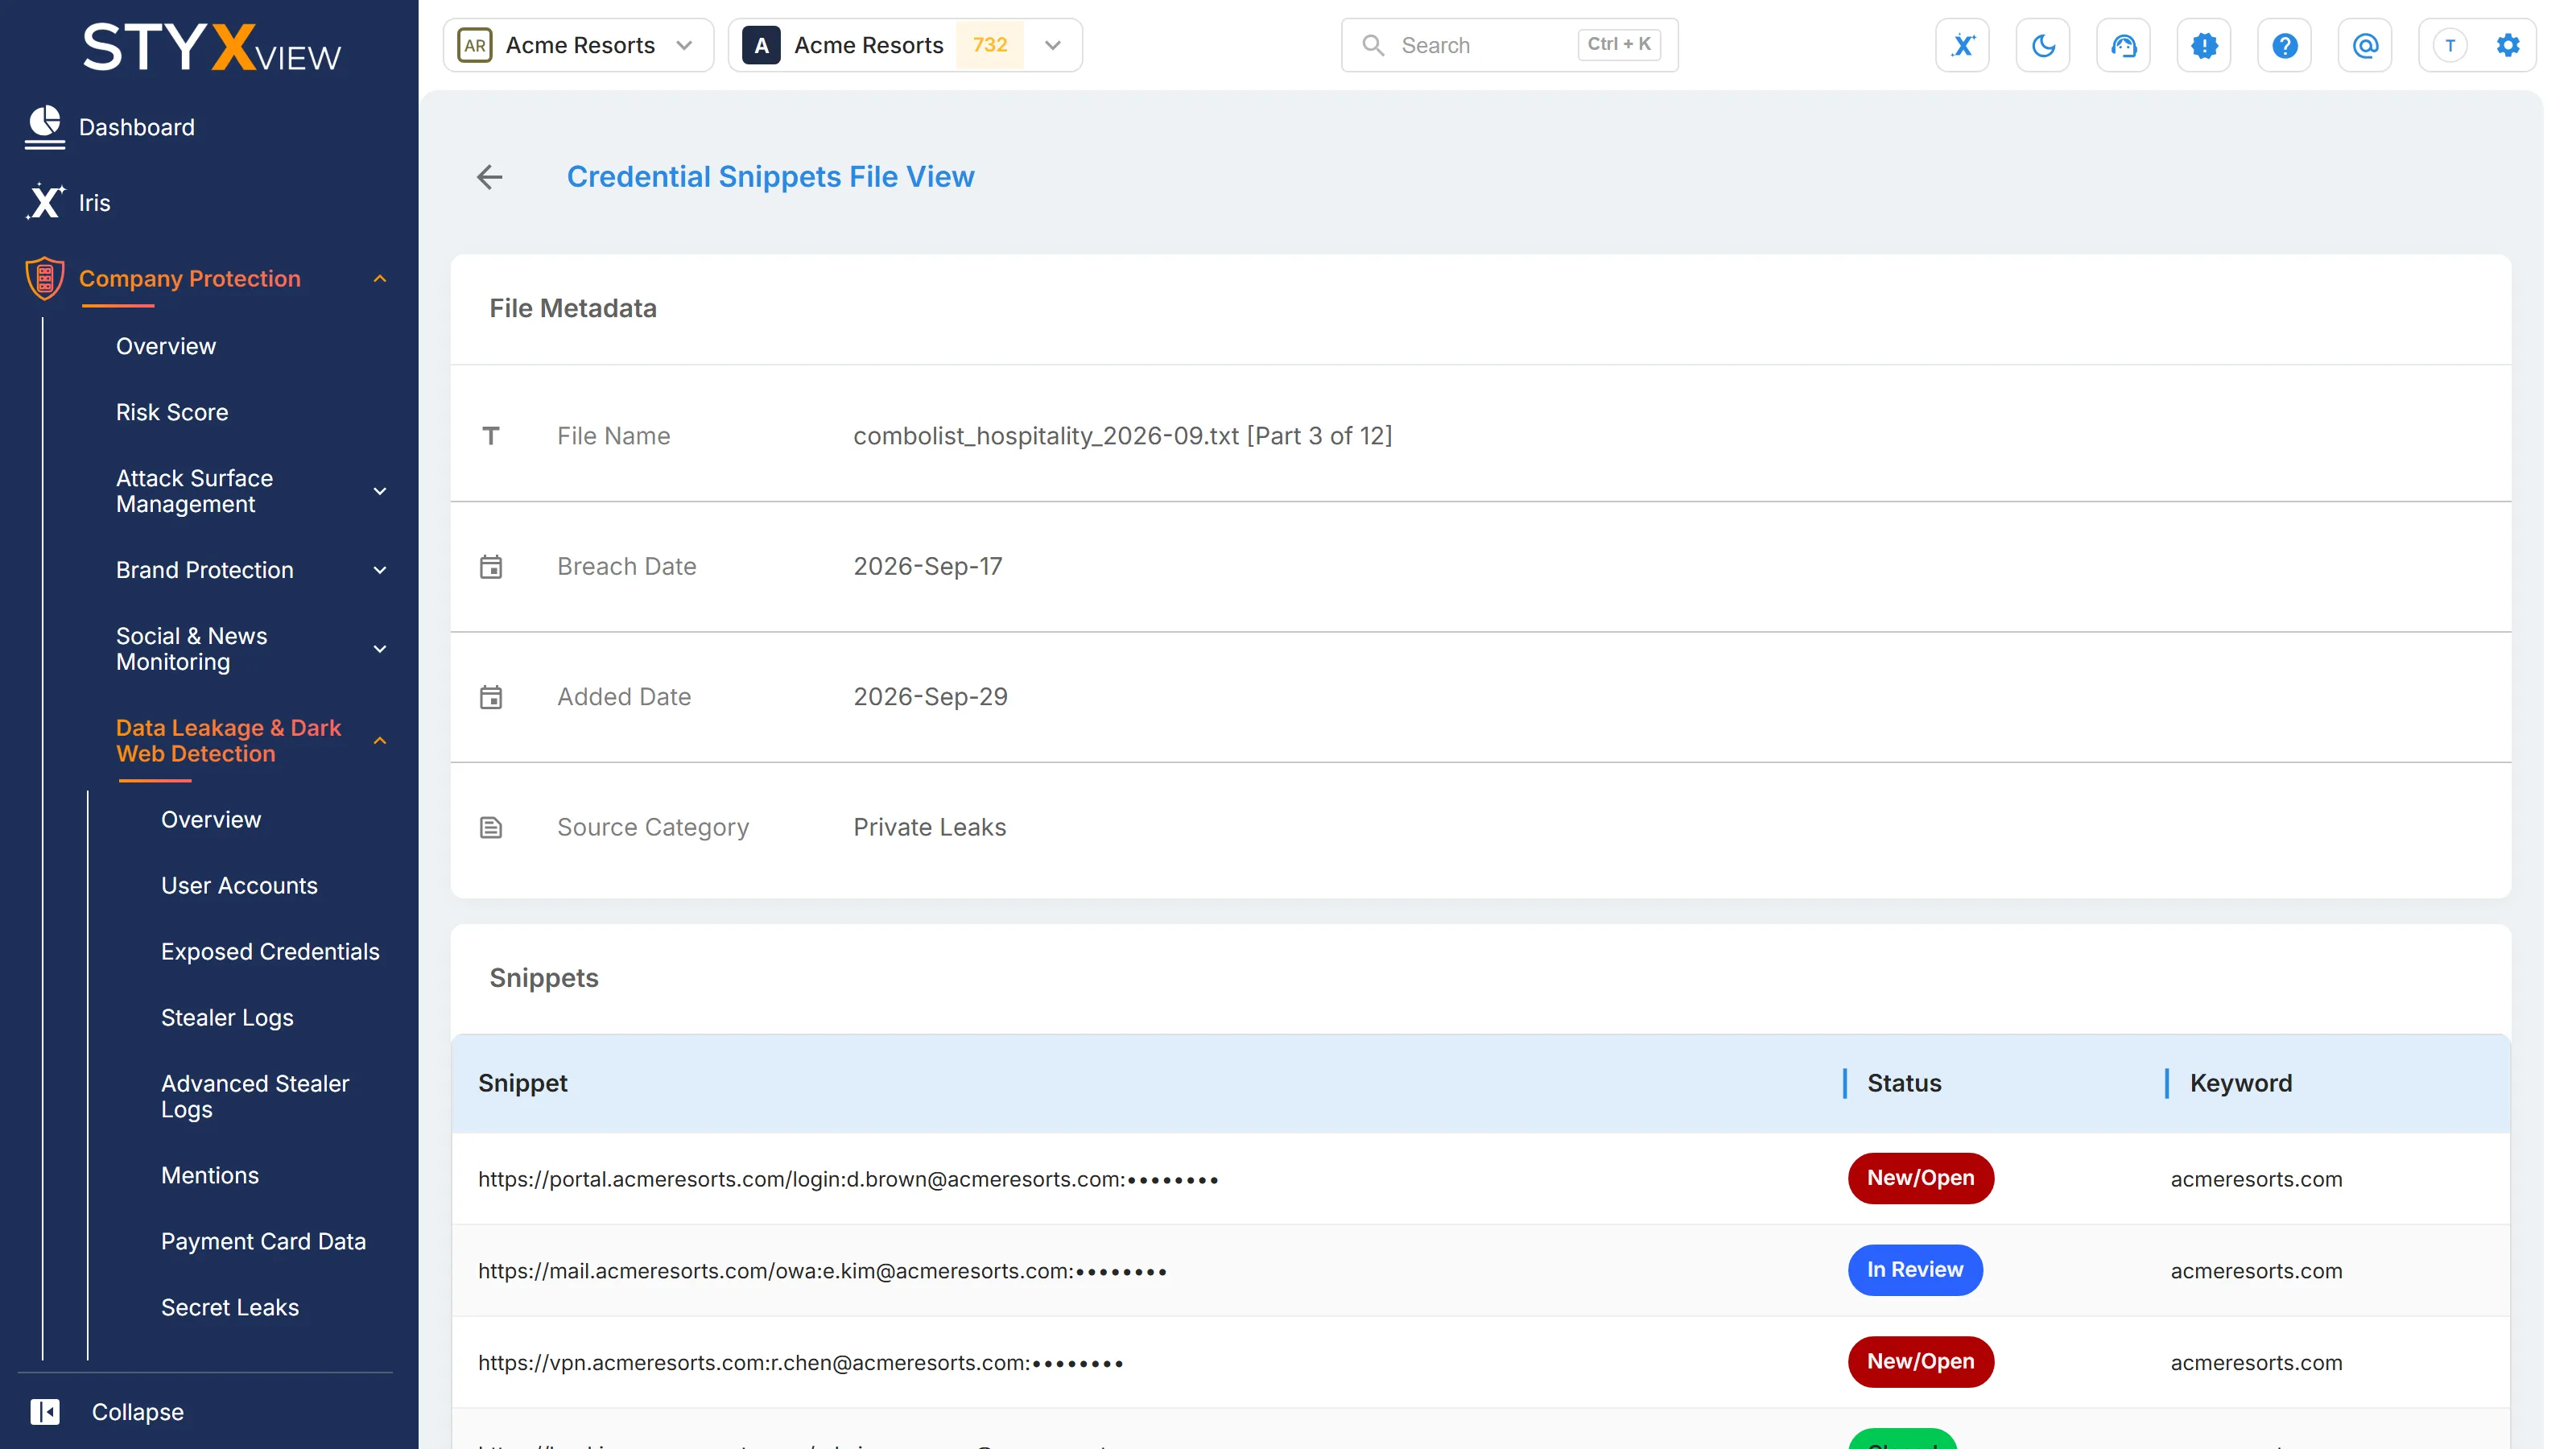Click the Ctrl + K shortcut badge
The width and height of the screenshot is (2576, 1449).
click(1619, 44)
